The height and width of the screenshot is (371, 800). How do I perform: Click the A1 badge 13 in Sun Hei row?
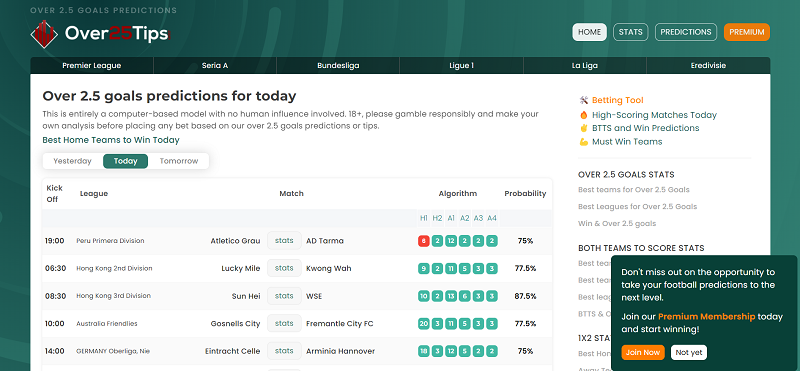451,296
